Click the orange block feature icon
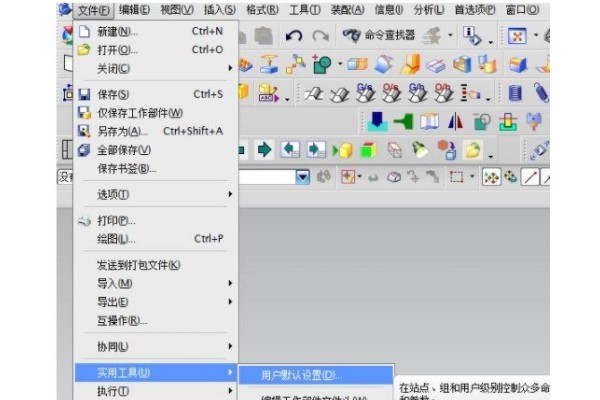 tap(357, 64)
